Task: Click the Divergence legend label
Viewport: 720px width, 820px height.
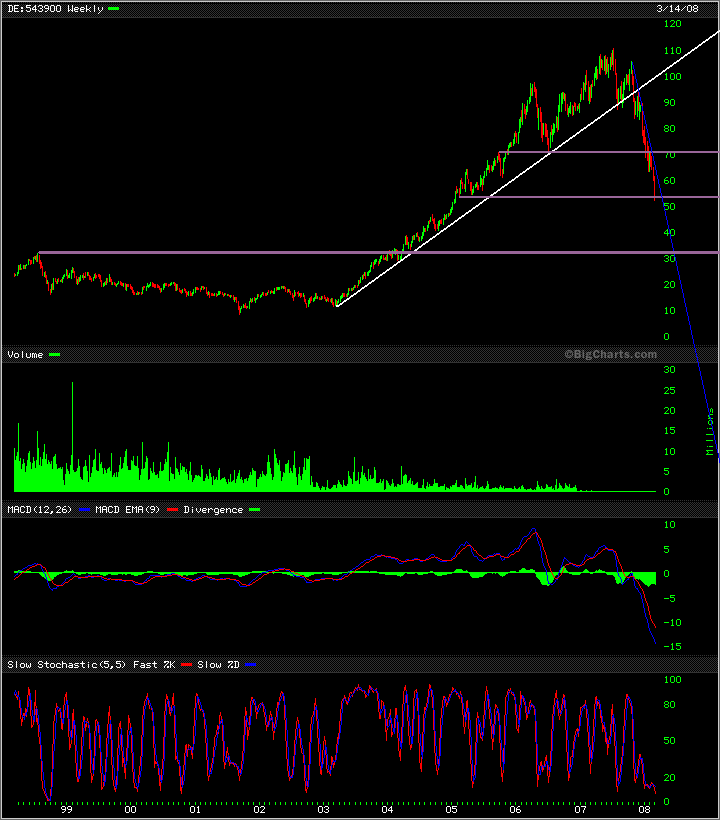Action: pos(213,510)
